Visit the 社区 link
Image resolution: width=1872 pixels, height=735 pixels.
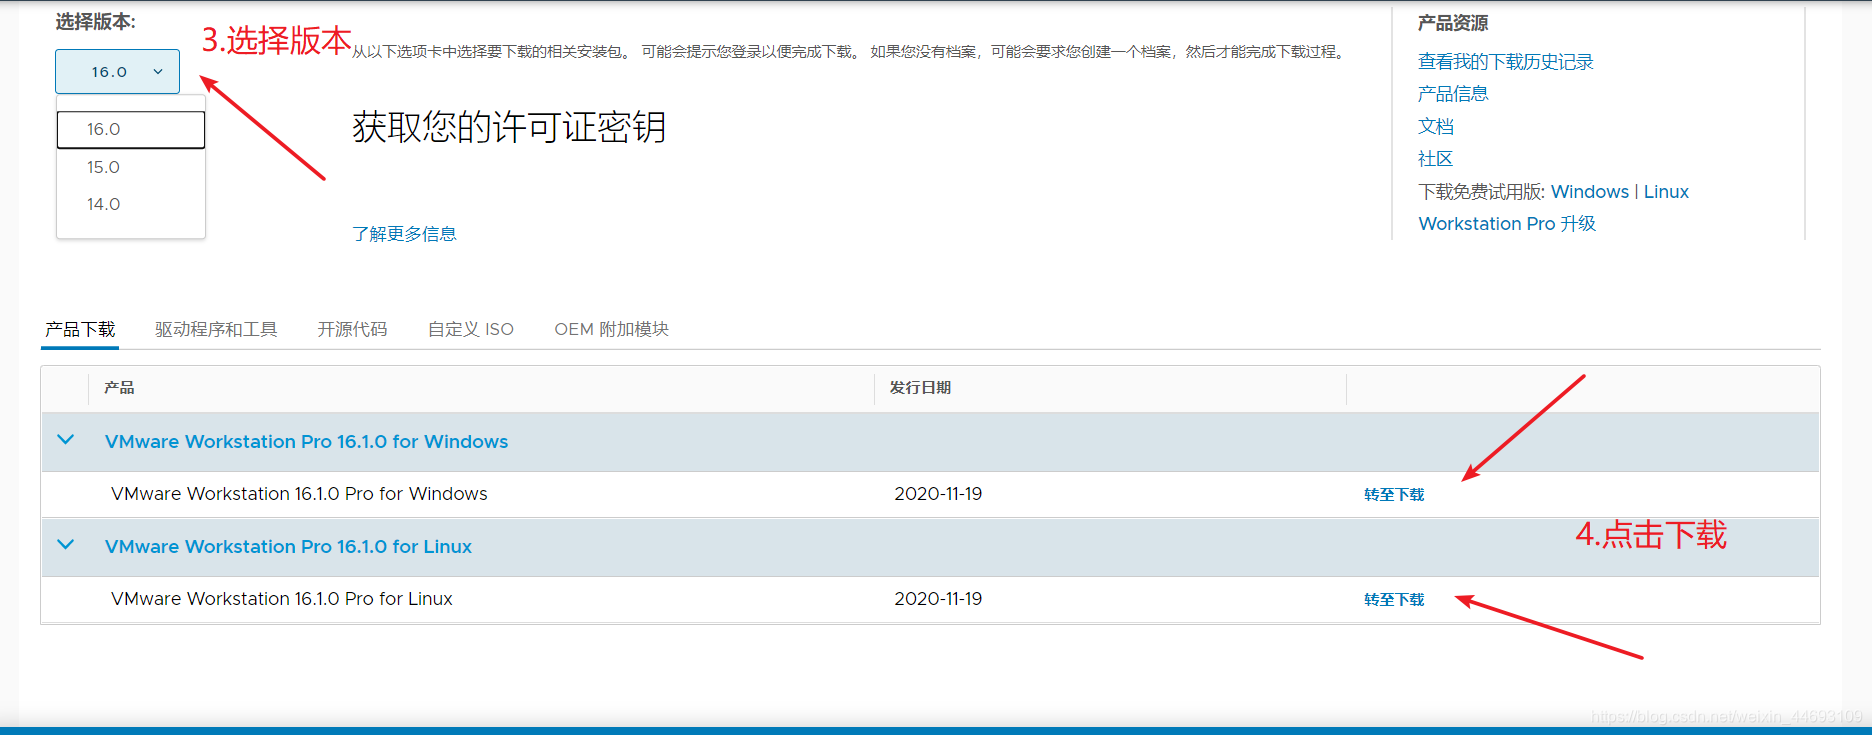coord(1436,159)
